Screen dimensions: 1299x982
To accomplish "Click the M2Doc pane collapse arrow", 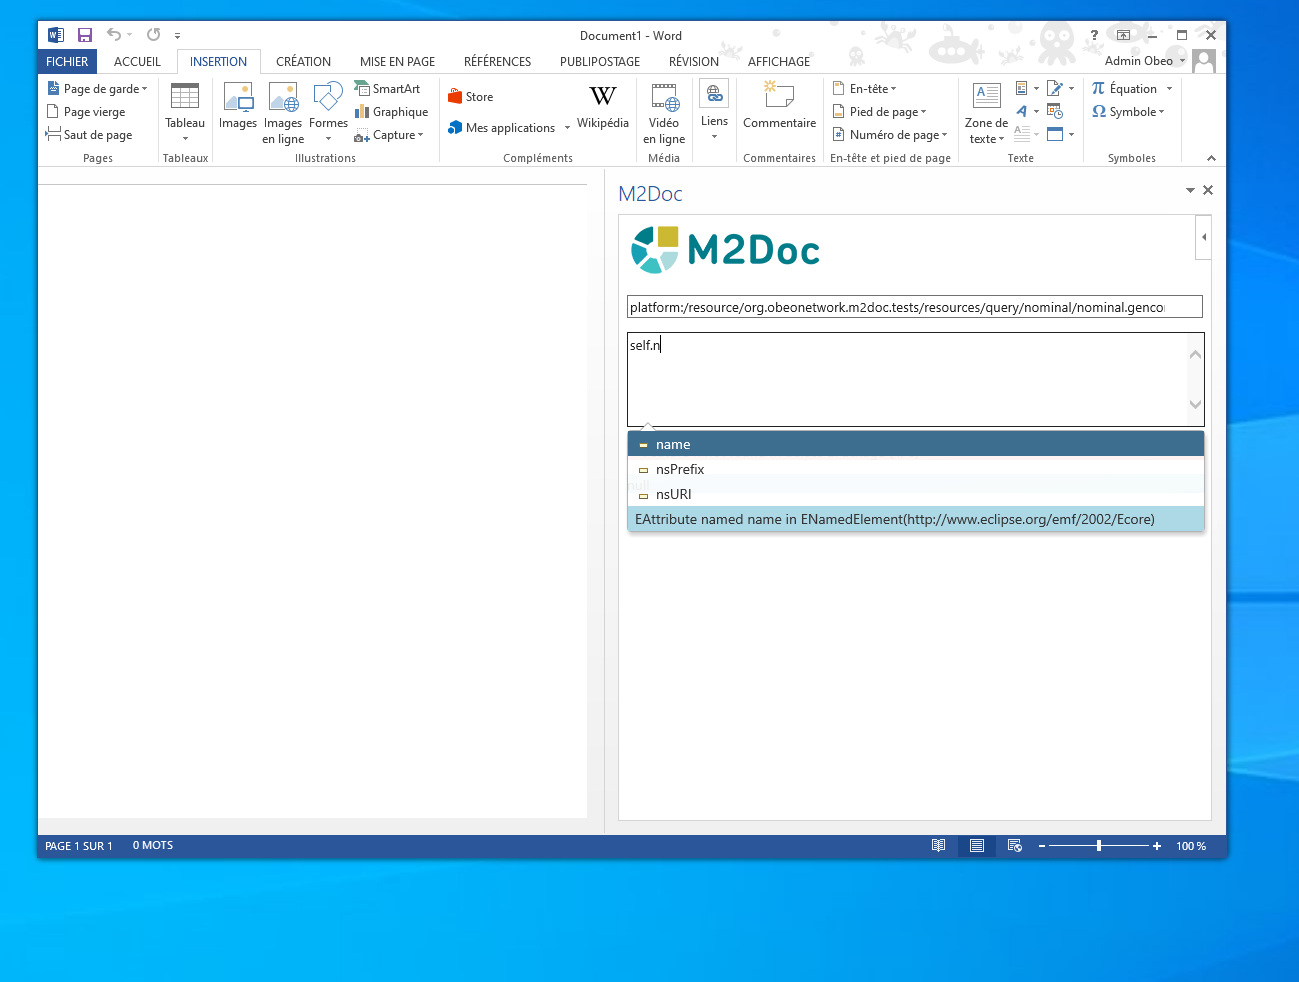I will 1204,237.
